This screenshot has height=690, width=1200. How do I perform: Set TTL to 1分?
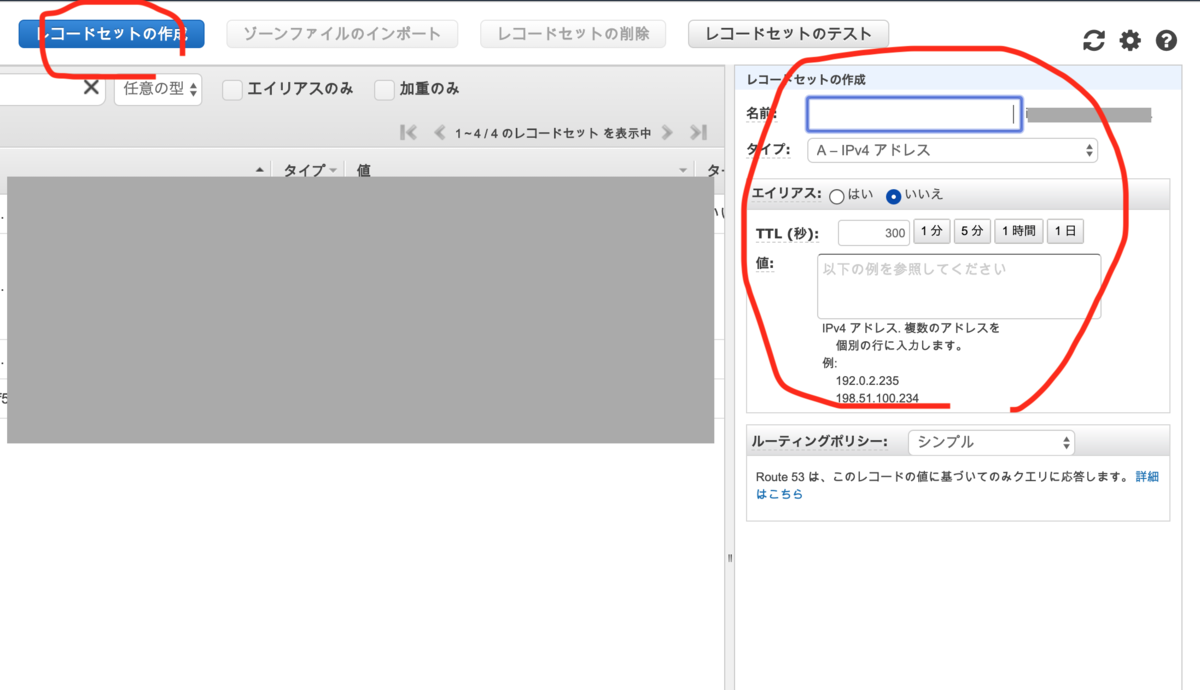click(x=931, y=232)
